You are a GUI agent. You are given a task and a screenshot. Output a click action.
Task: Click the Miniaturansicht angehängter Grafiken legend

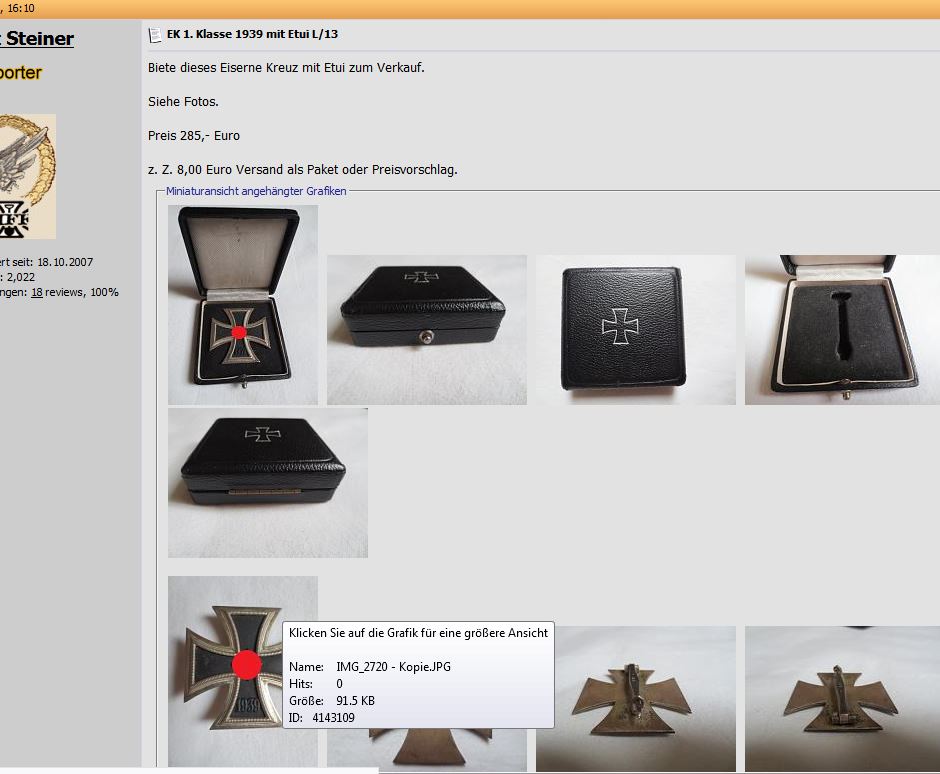(x=256, y=191)
